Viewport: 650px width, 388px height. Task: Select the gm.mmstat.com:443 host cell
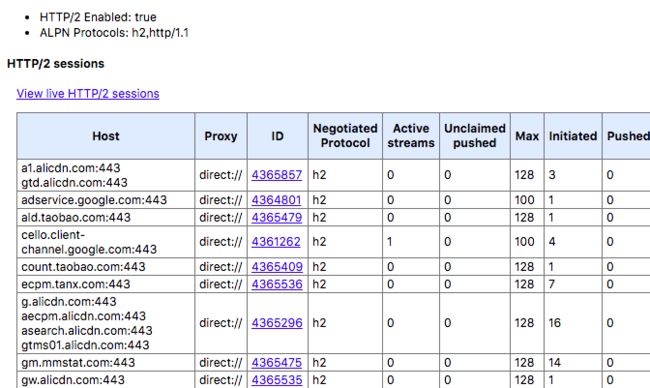click(106, 363)
